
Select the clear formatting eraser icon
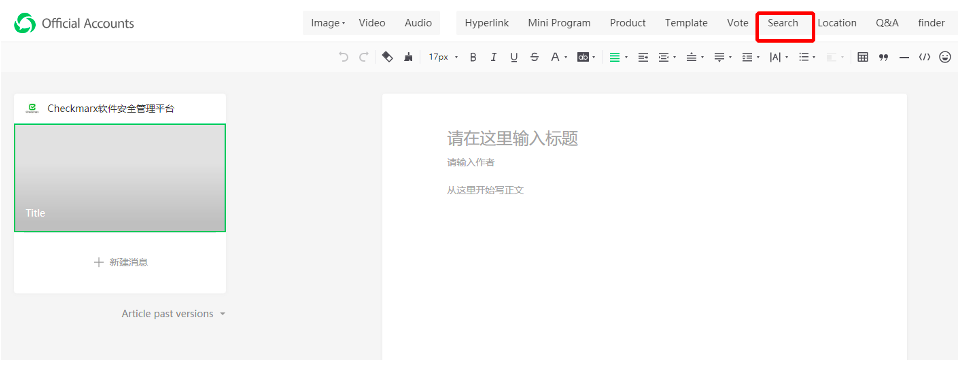pyautogui.click(x=387, y=57)
